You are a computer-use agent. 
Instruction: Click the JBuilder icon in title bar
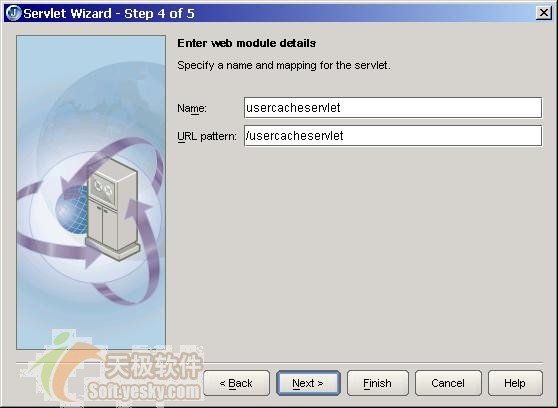tap(13, 13)
